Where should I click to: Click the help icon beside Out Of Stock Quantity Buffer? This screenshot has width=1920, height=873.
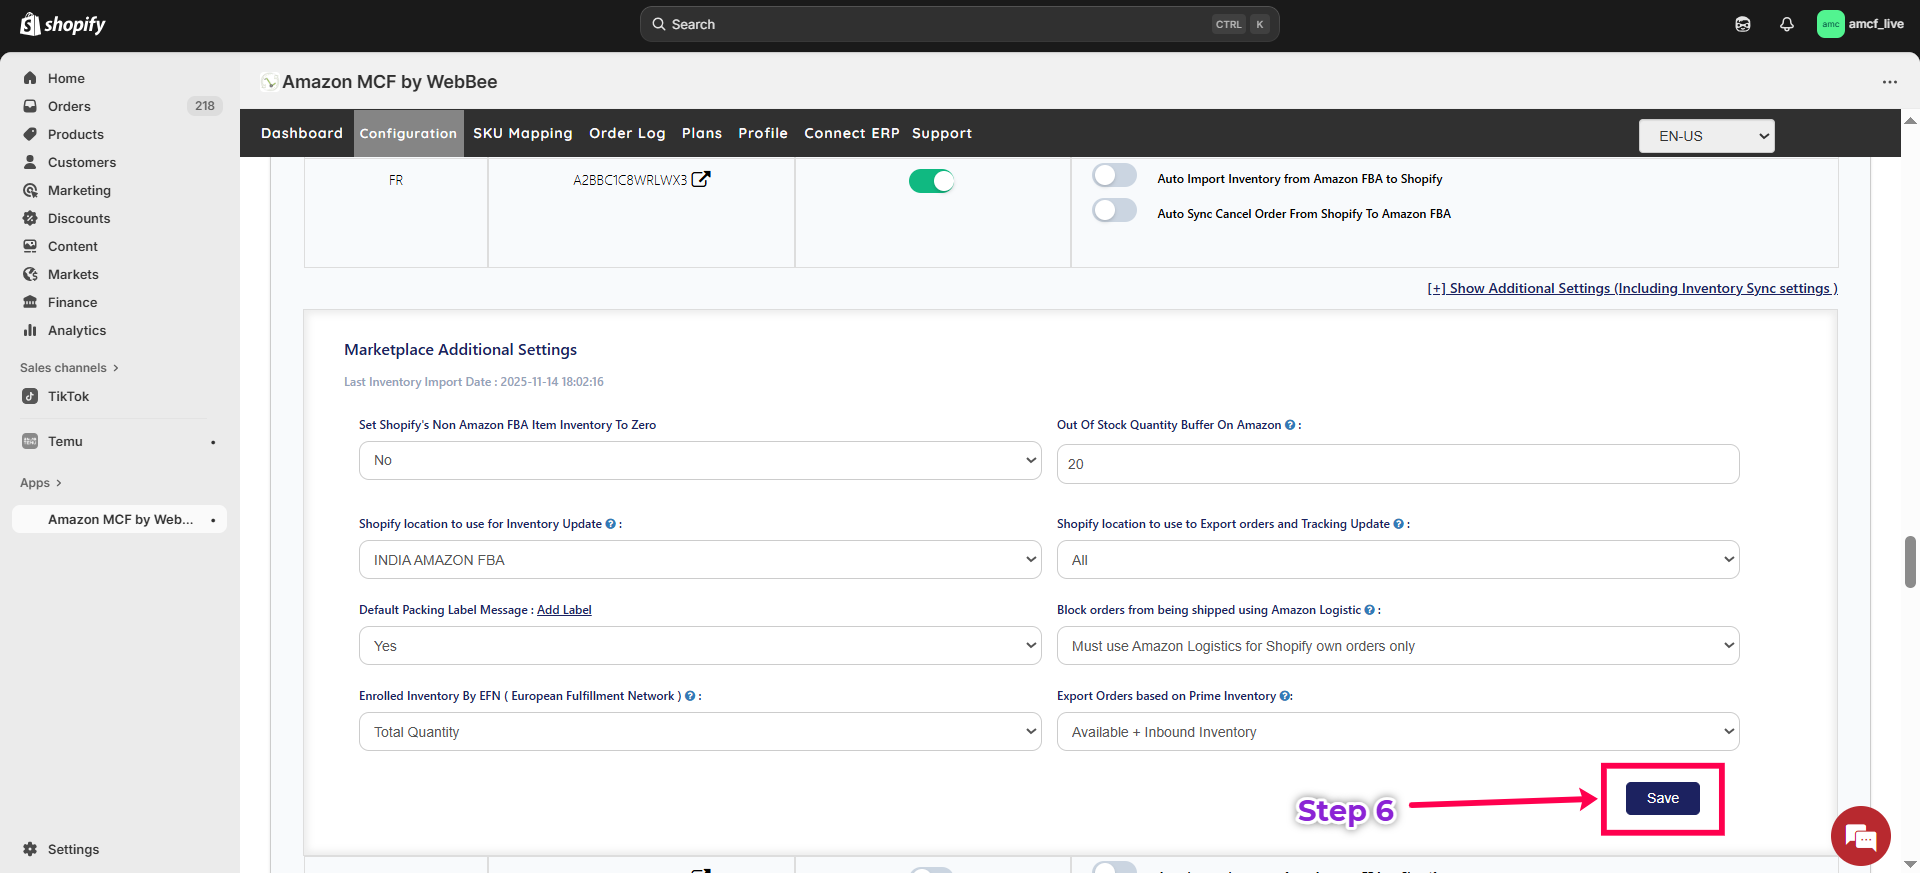(x=1290, y=425)
